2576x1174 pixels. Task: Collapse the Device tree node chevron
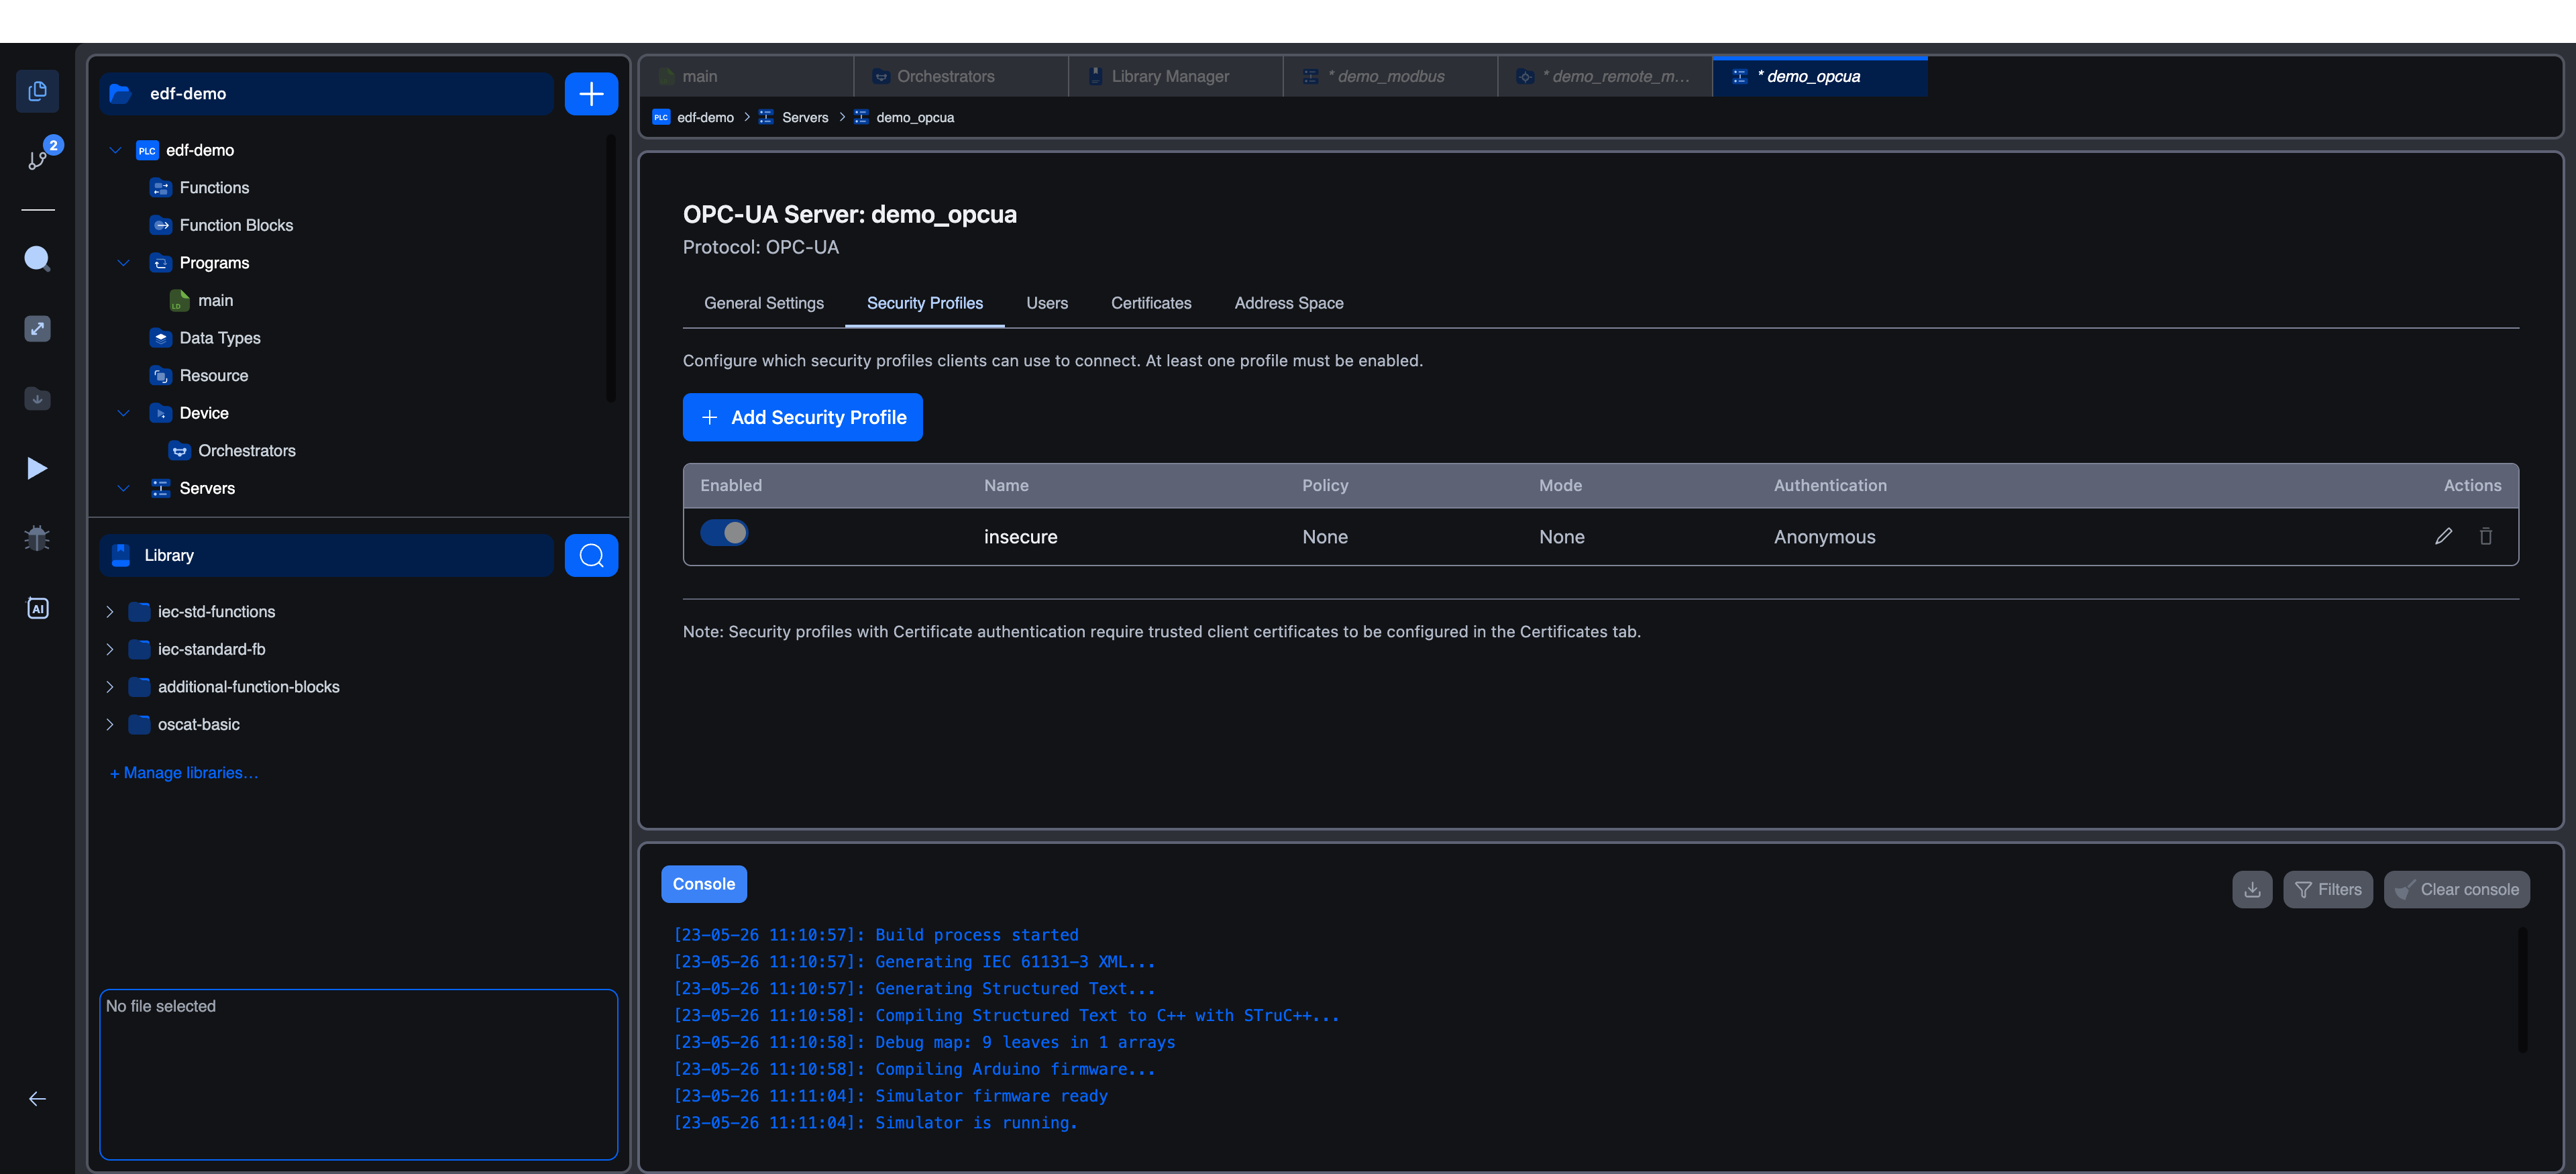pos(123,413)
